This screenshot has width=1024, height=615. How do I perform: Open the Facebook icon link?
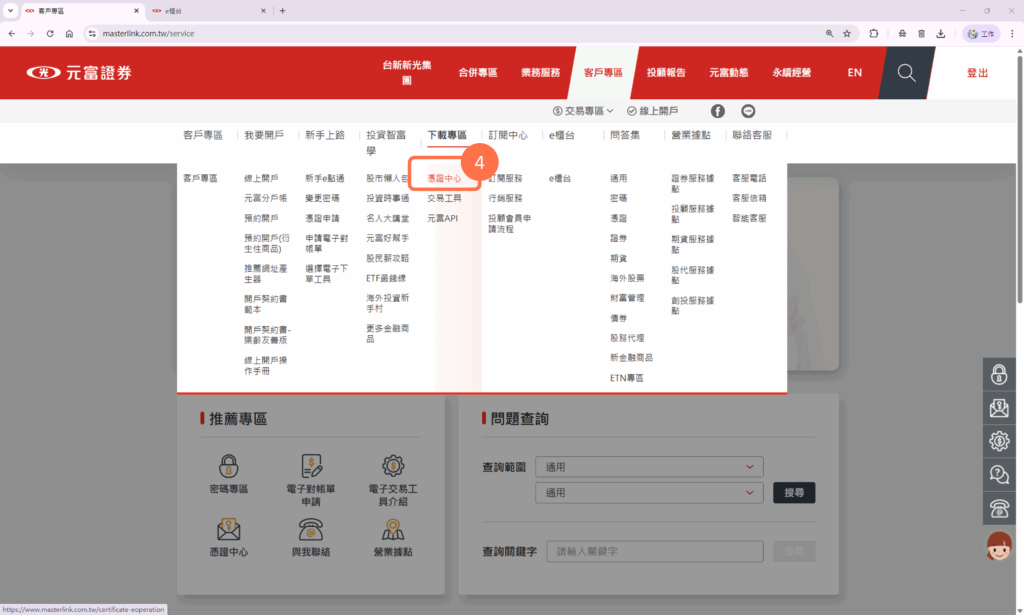click(x=718, y=111)
